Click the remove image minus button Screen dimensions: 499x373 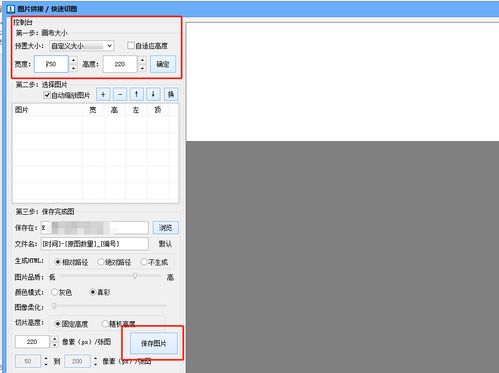[x=120, y=94]
